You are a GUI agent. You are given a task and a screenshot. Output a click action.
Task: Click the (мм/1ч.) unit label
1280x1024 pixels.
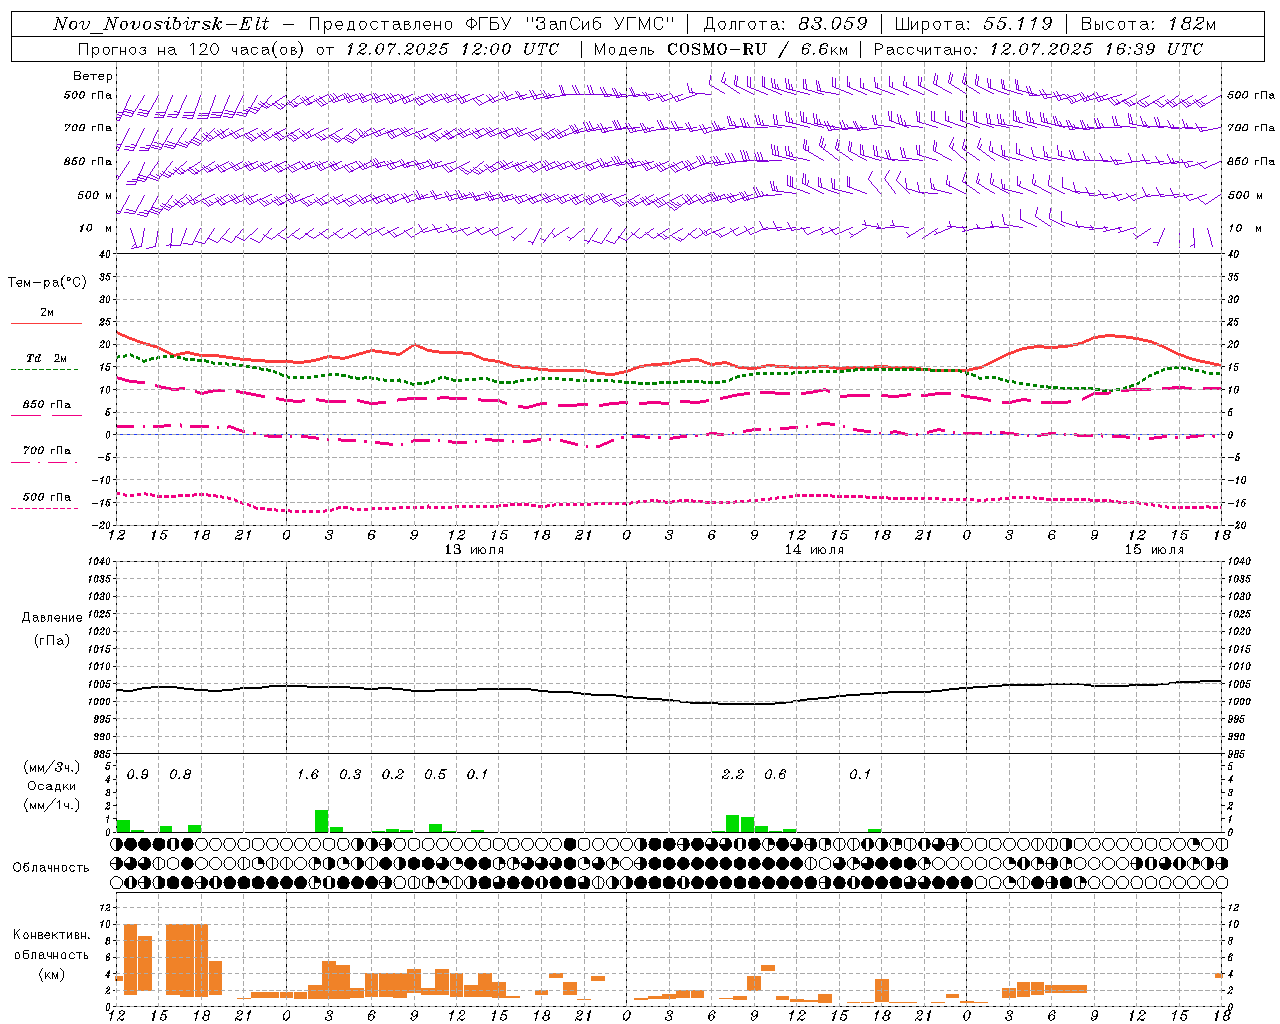coord(52,804)
